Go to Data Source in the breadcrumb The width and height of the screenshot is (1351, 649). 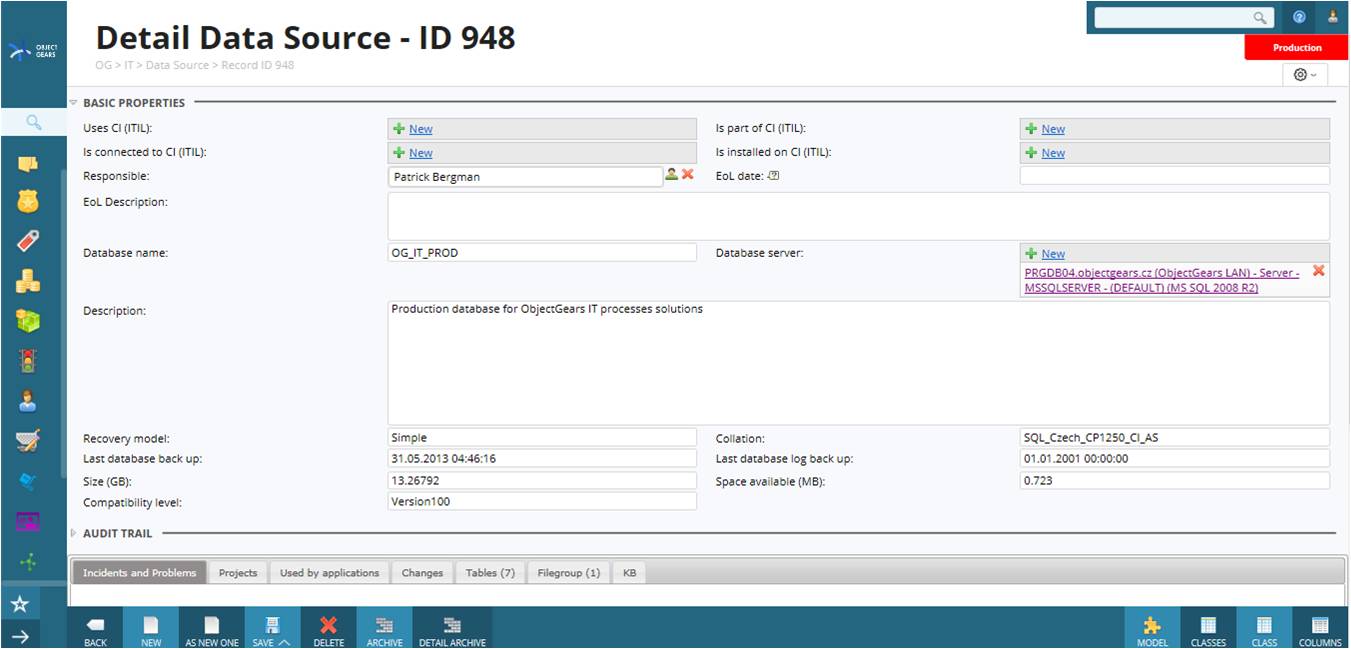[x=178, y=65]
